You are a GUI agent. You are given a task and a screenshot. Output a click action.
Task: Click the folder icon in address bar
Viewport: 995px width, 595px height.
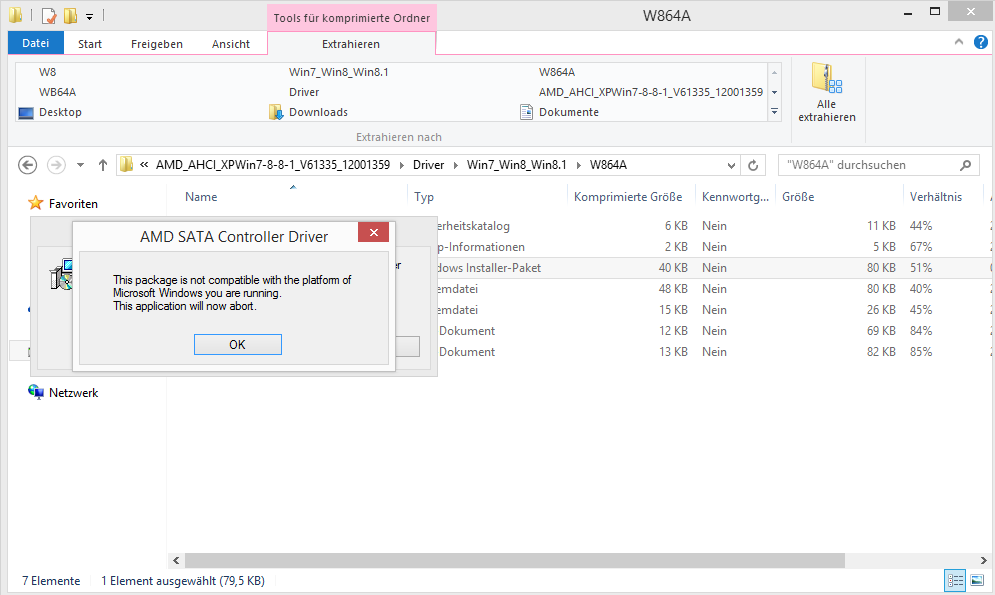point(126,165)
